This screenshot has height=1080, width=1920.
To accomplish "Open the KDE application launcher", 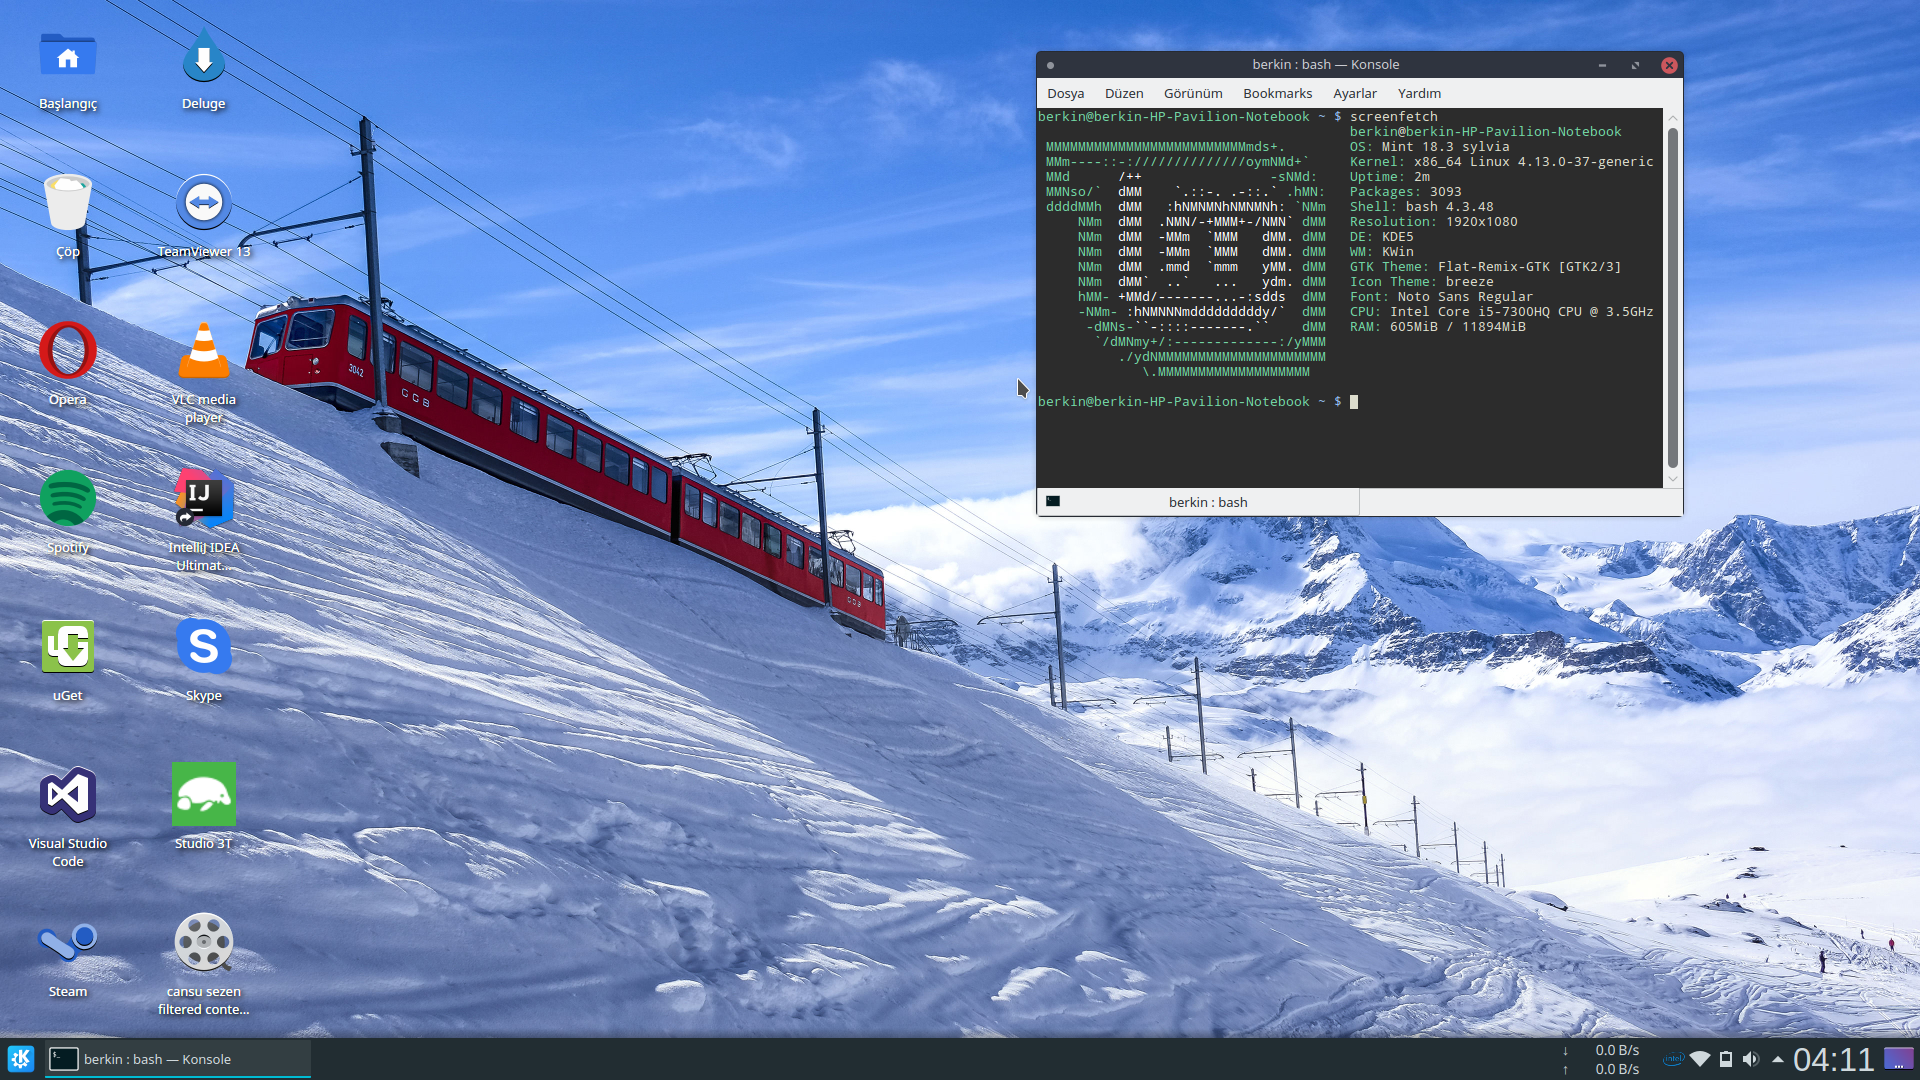I will pos(21,1059).
